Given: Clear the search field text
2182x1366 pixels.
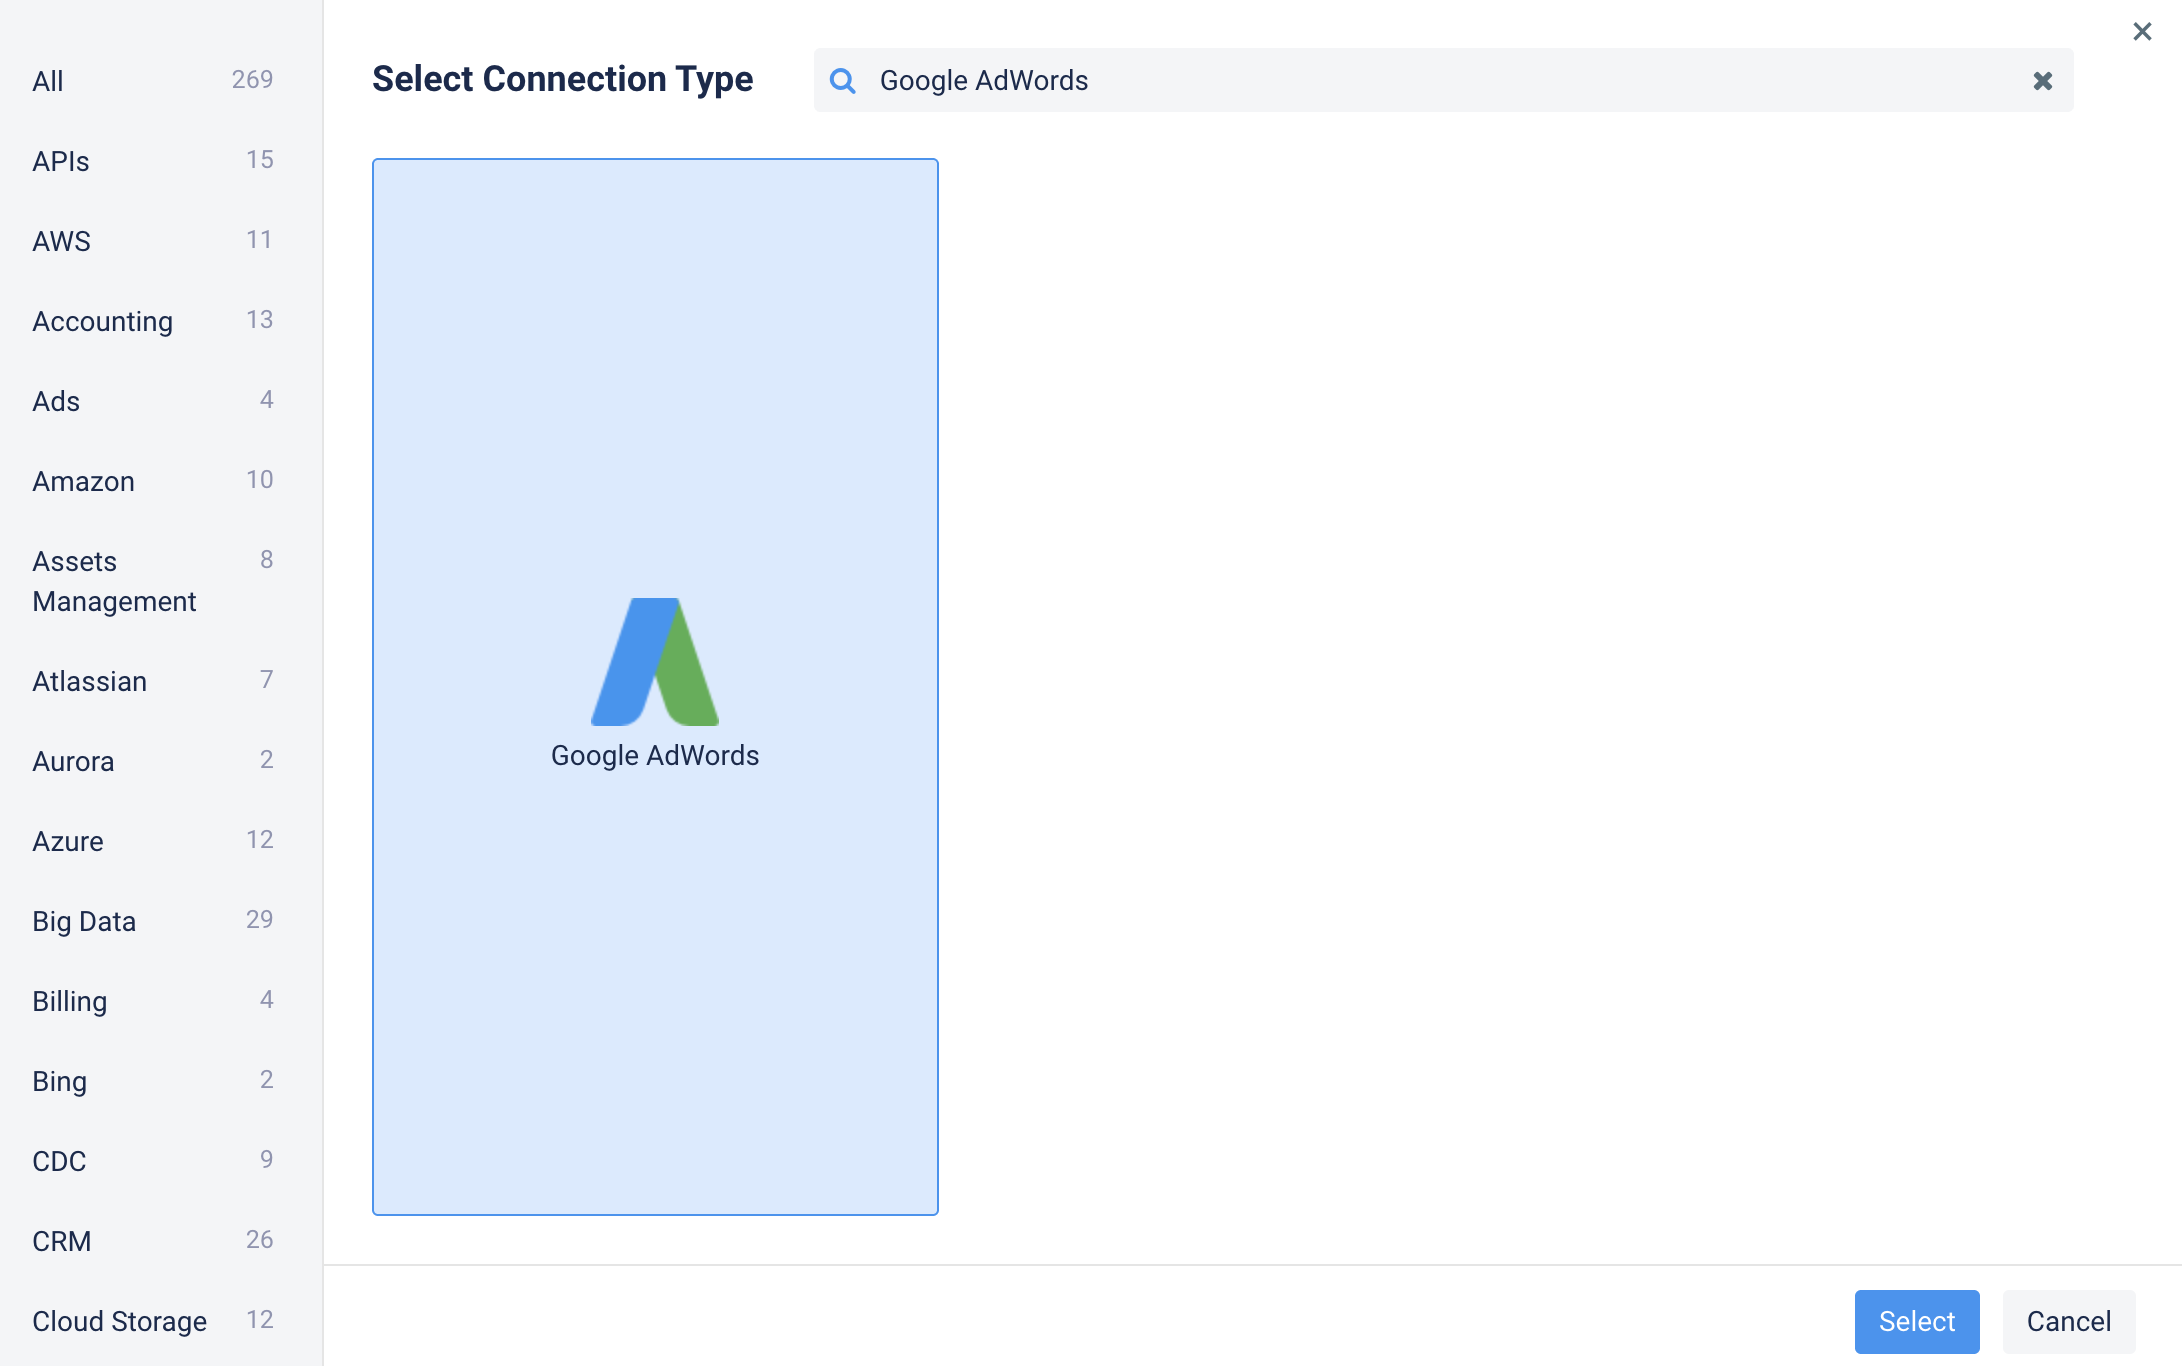Looking at the screenshot, I should [x=2042, y=80].
